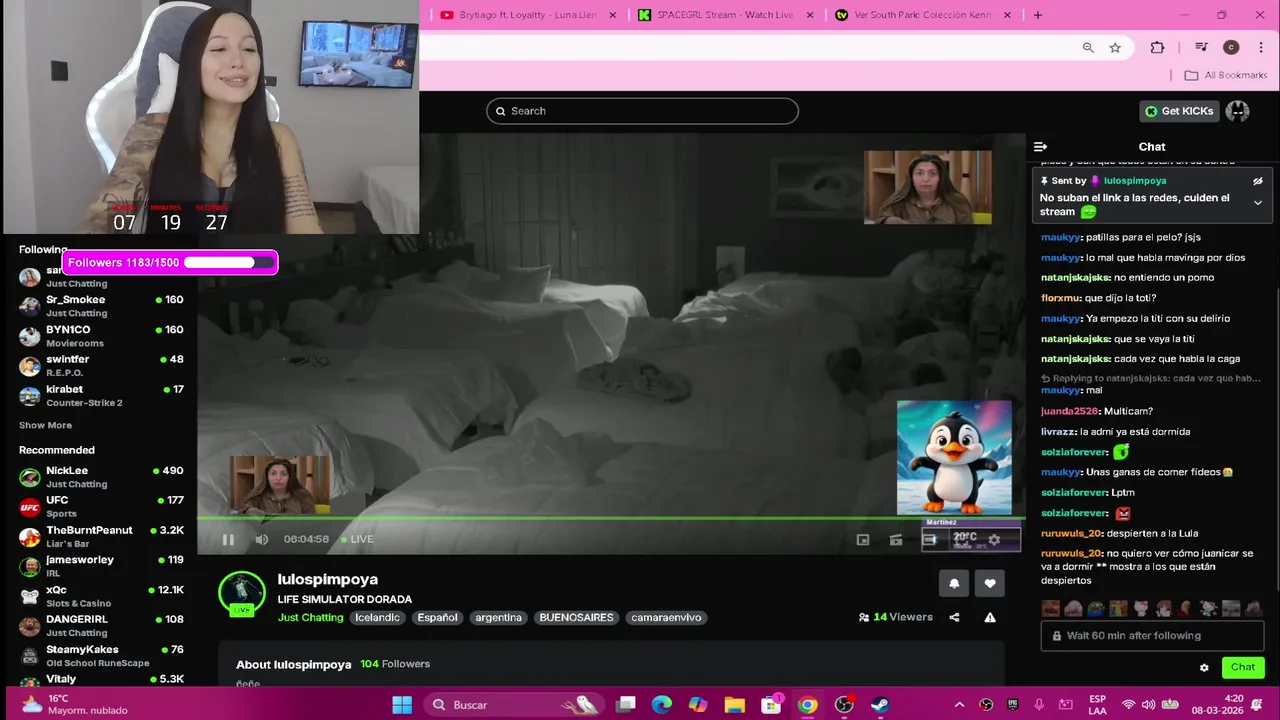
Task: Open the taskbar volume speaker icon
Action: point(1148,705)
